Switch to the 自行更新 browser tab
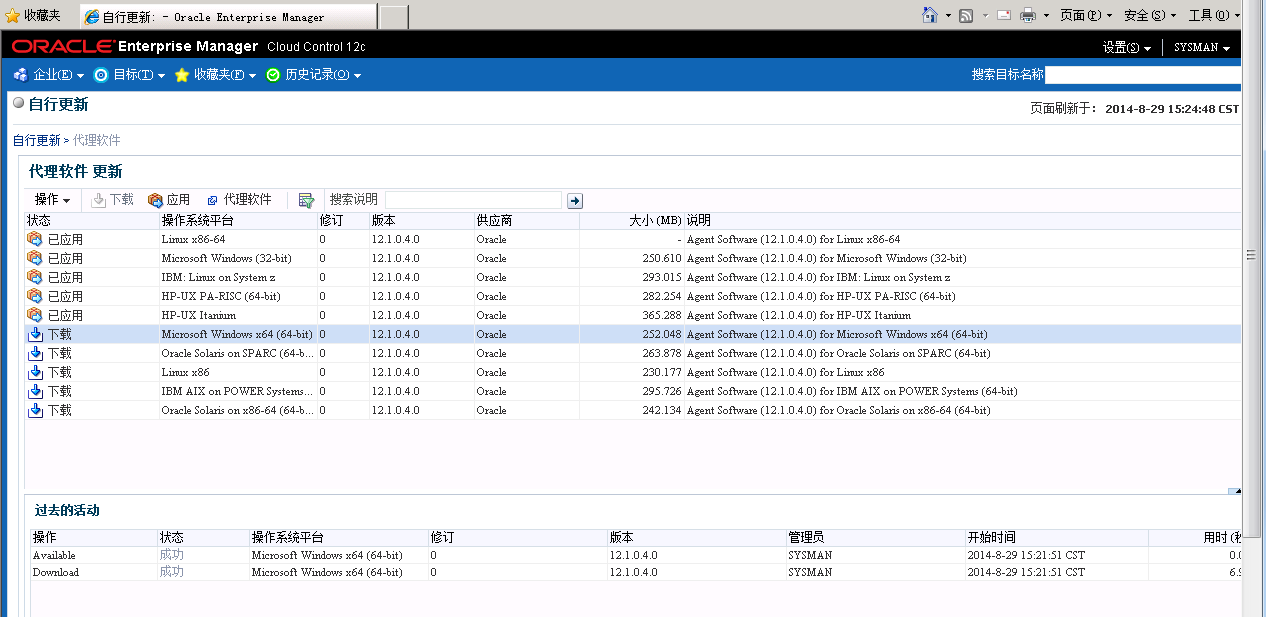Image resolution: width=1266 pixels, height=617 pixels. [228, 17]
